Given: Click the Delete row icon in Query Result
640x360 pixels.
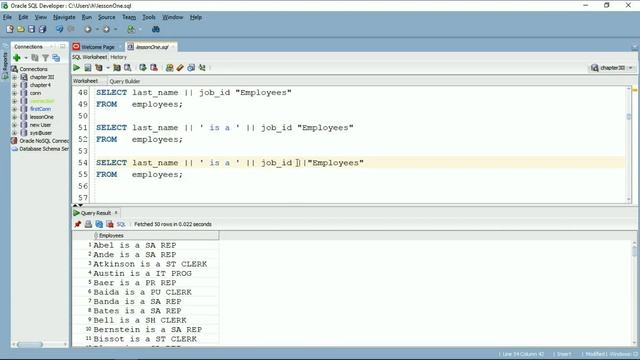Looking at the screenshot, I should pos(110,224).
